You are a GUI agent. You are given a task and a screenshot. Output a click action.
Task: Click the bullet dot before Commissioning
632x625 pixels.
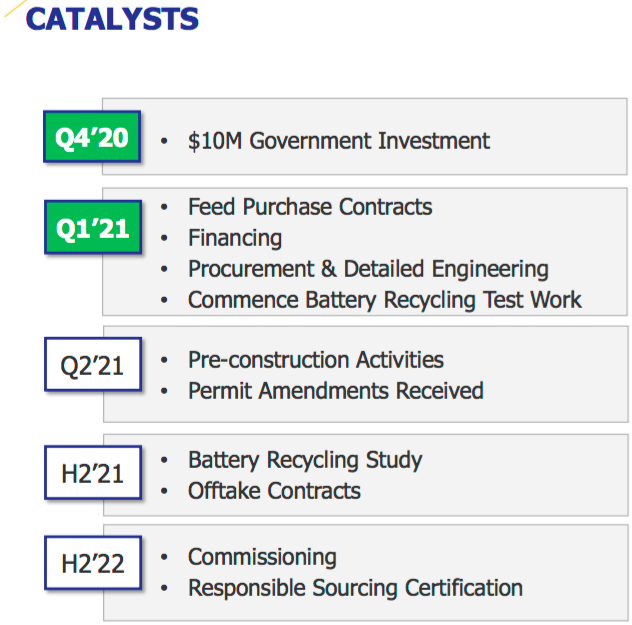tap(164, 557)
